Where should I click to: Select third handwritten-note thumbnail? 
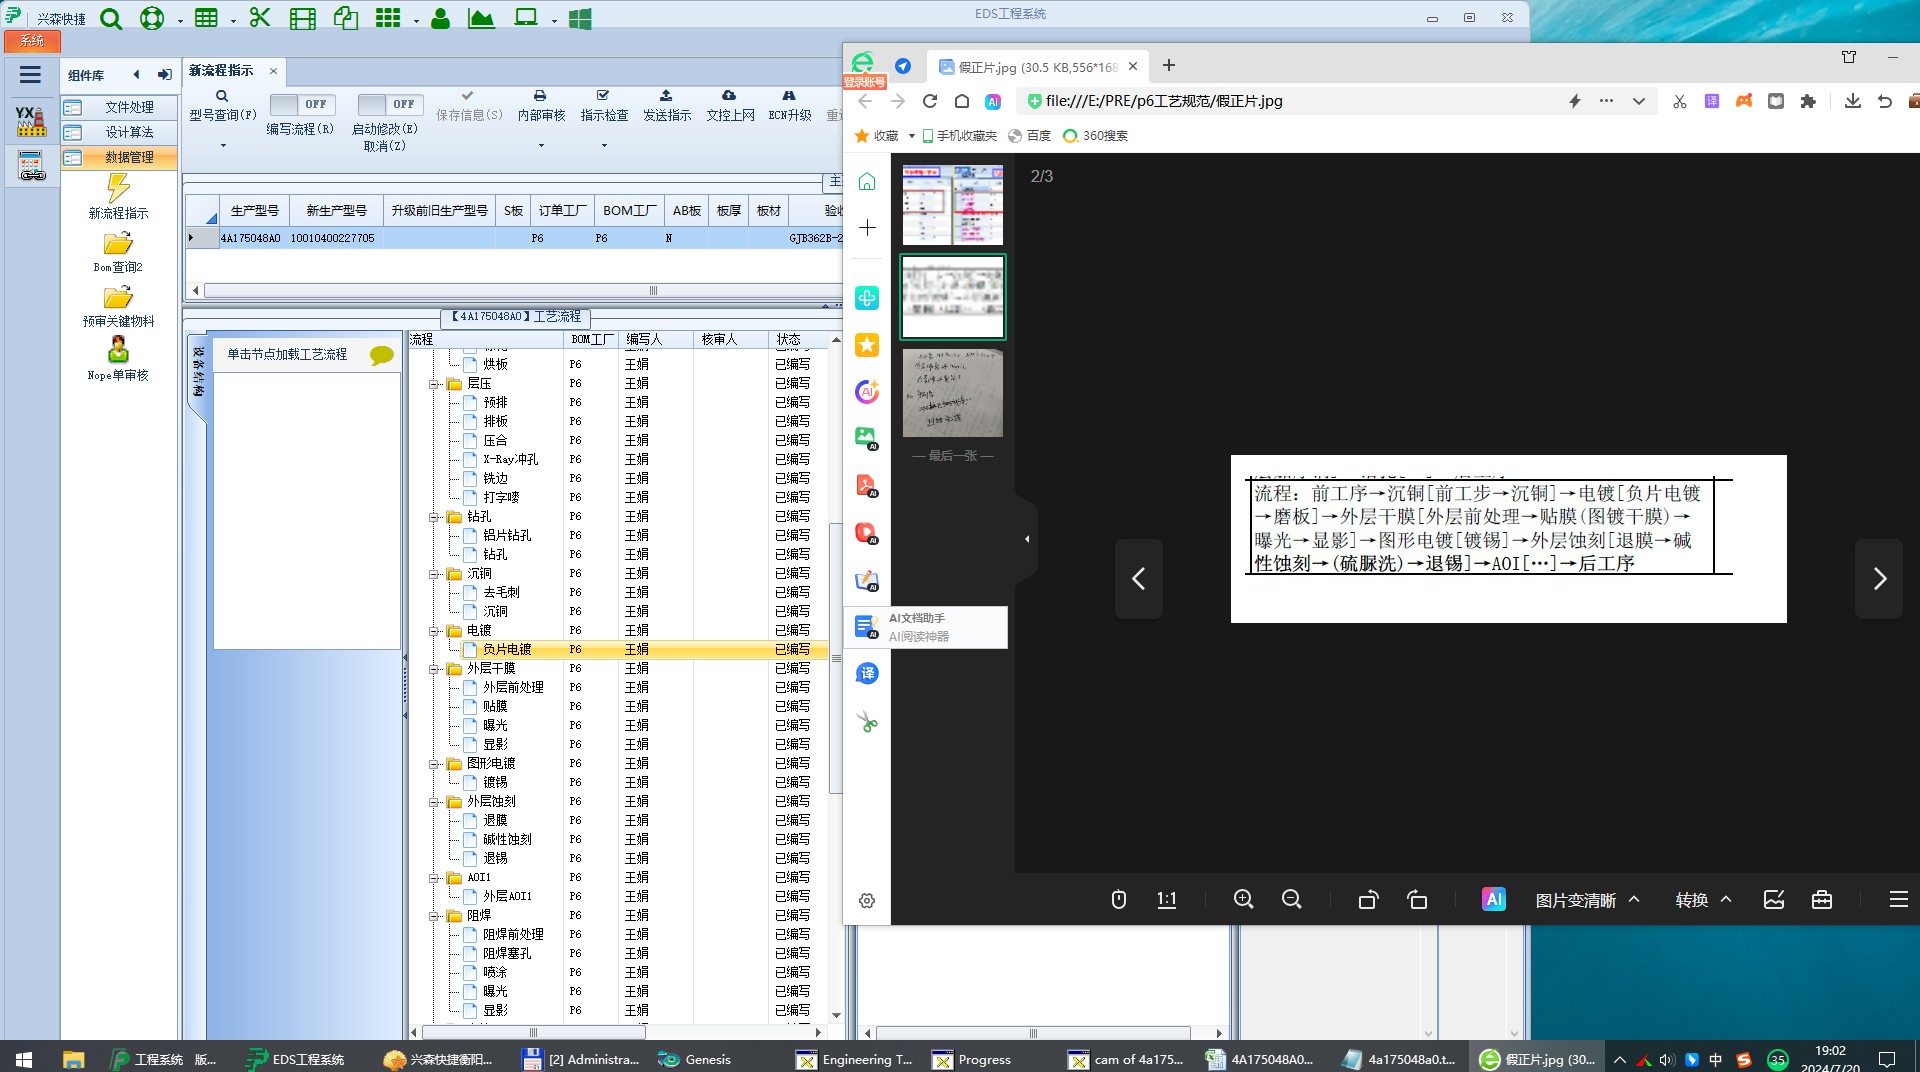coord(952,393)
